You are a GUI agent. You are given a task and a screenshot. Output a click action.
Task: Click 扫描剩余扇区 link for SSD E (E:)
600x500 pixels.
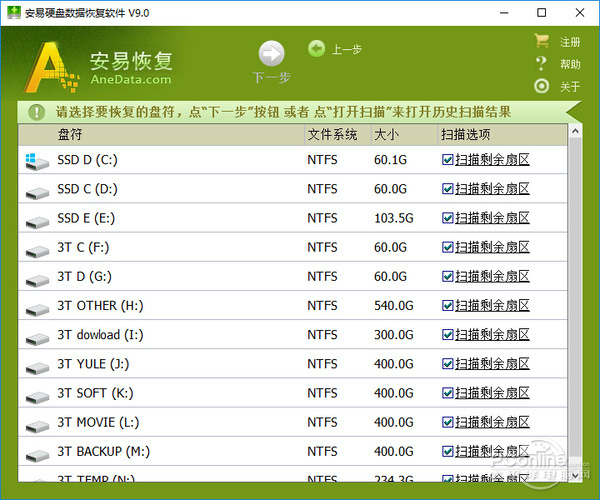tap(492, 218)
